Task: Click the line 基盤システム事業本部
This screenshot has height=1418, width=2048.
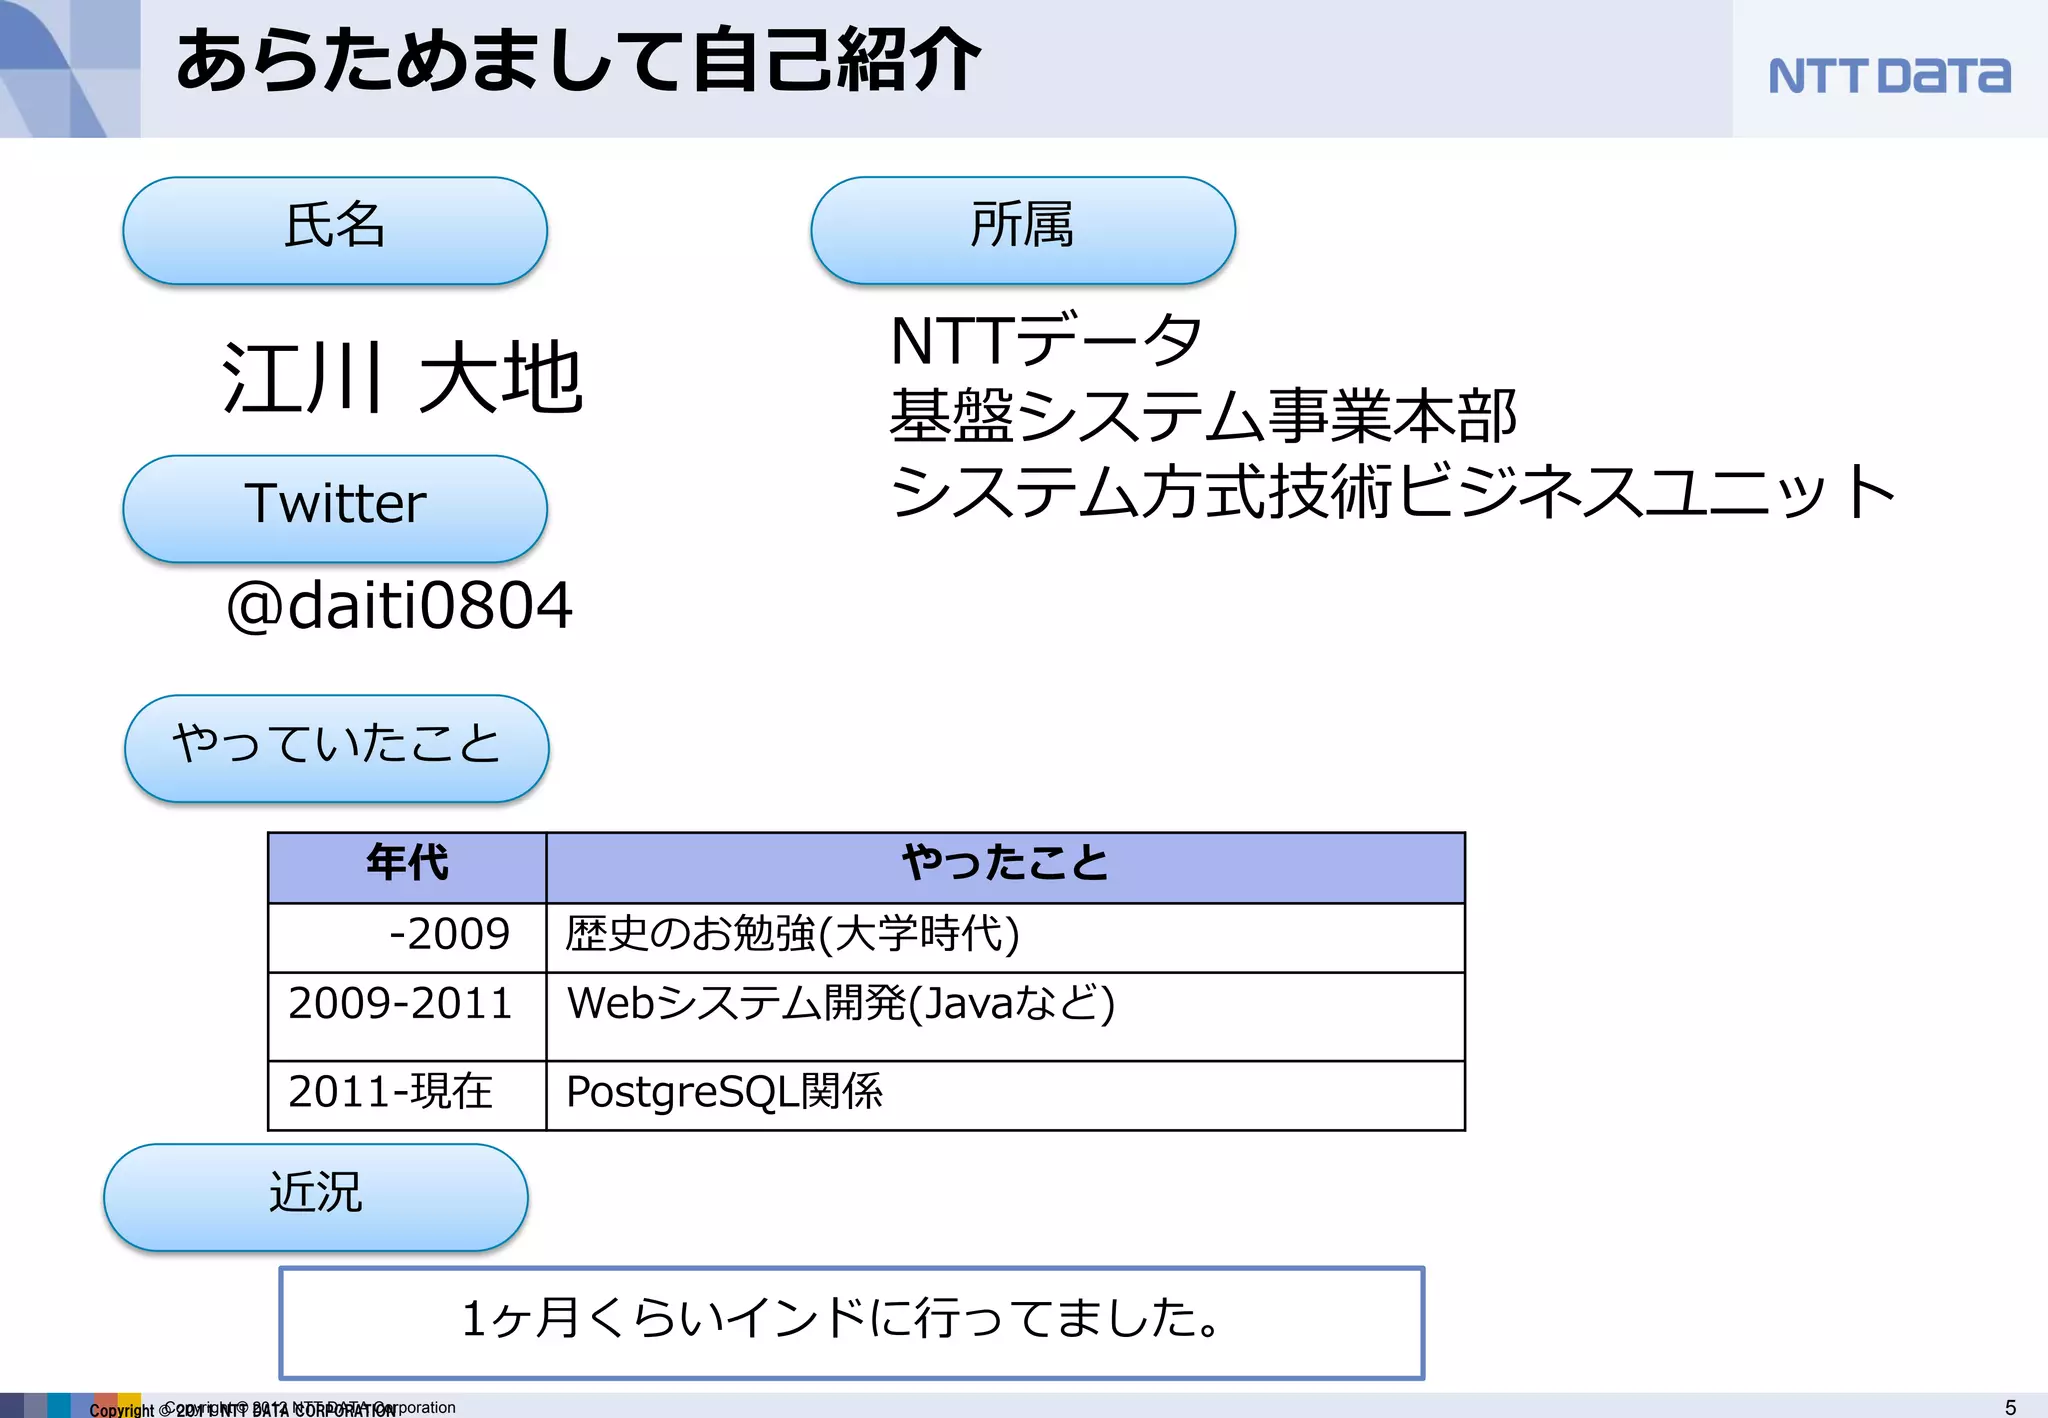Action: (x=1203, y=416)
